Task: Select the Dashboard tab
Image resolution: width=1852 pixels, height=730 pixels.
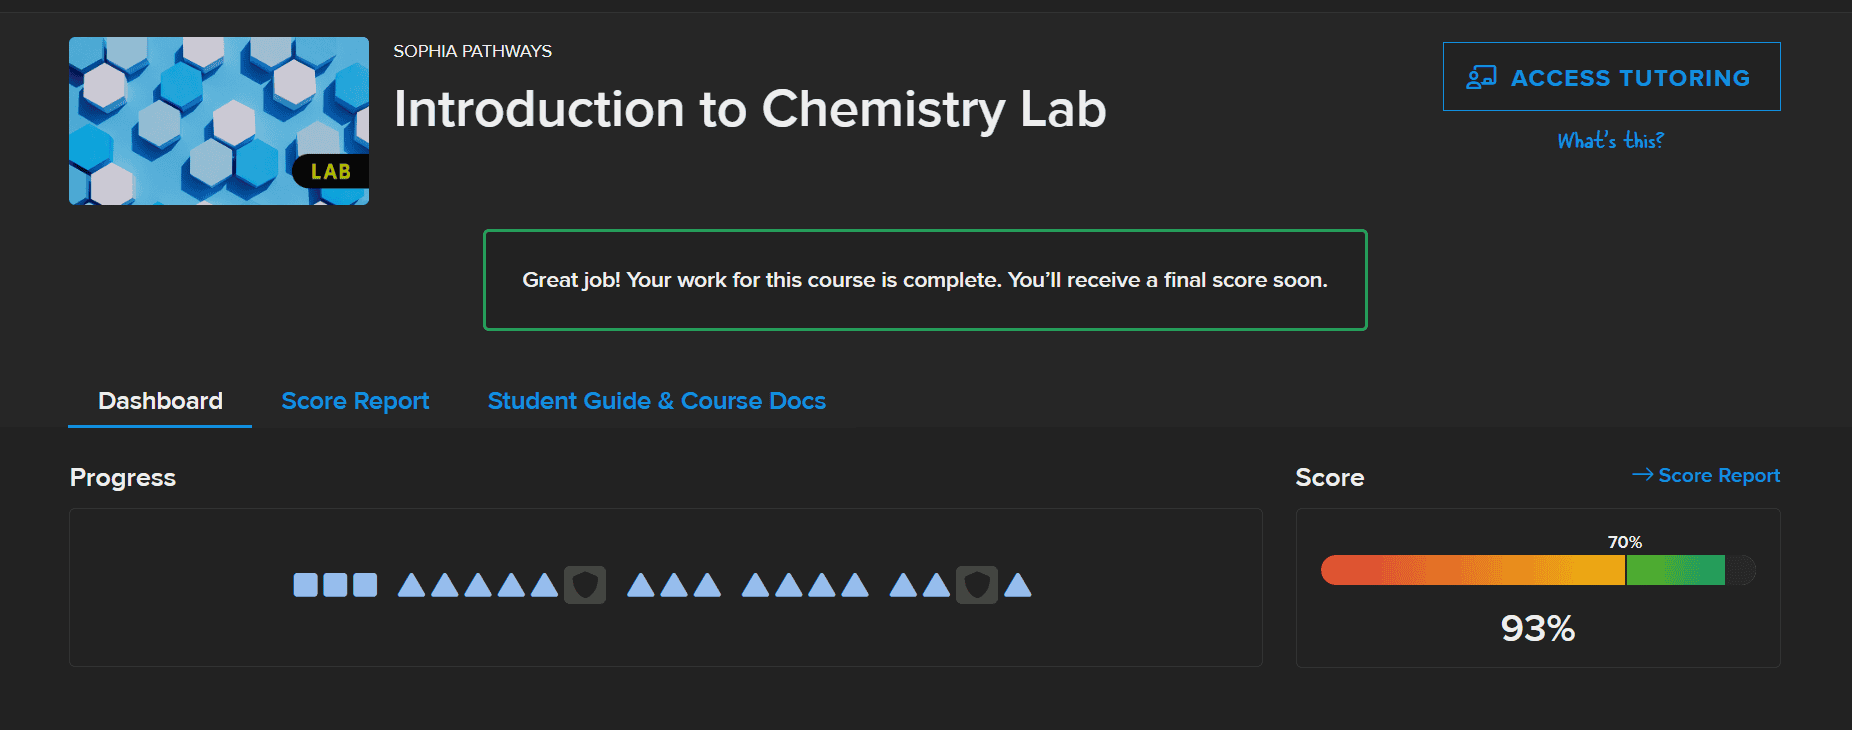Action: pyautogui.click(x=159, y=400)
